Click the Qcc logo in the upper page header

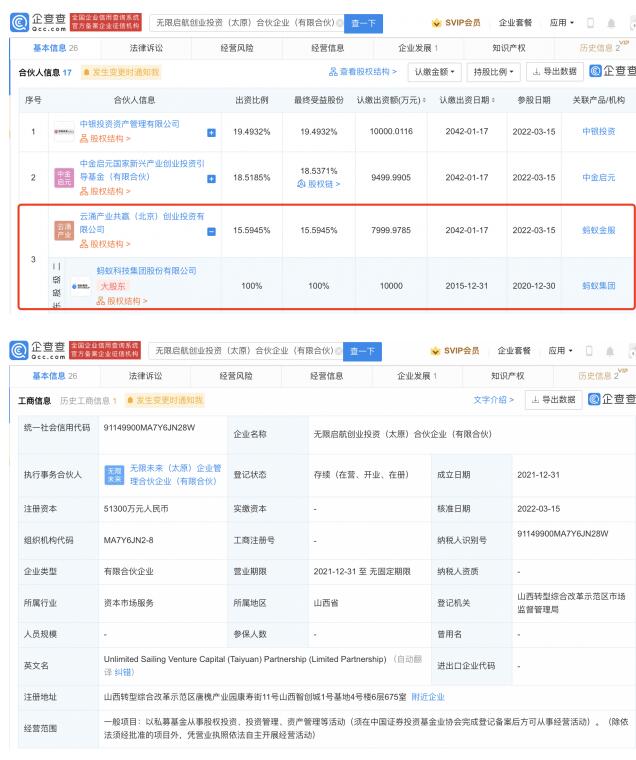38,22
